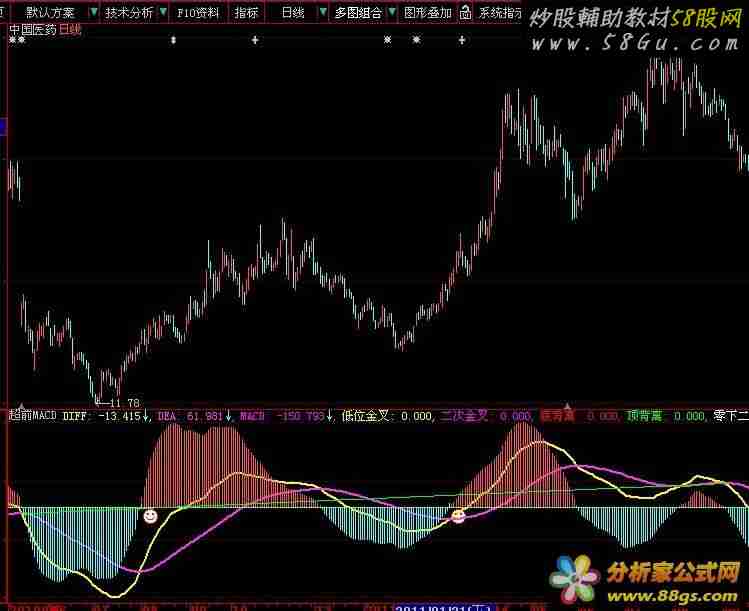The height and width of the screenshot is (611, 749).
Task: Open the 默认方案 scheme menu
Action: coord(50,13)
